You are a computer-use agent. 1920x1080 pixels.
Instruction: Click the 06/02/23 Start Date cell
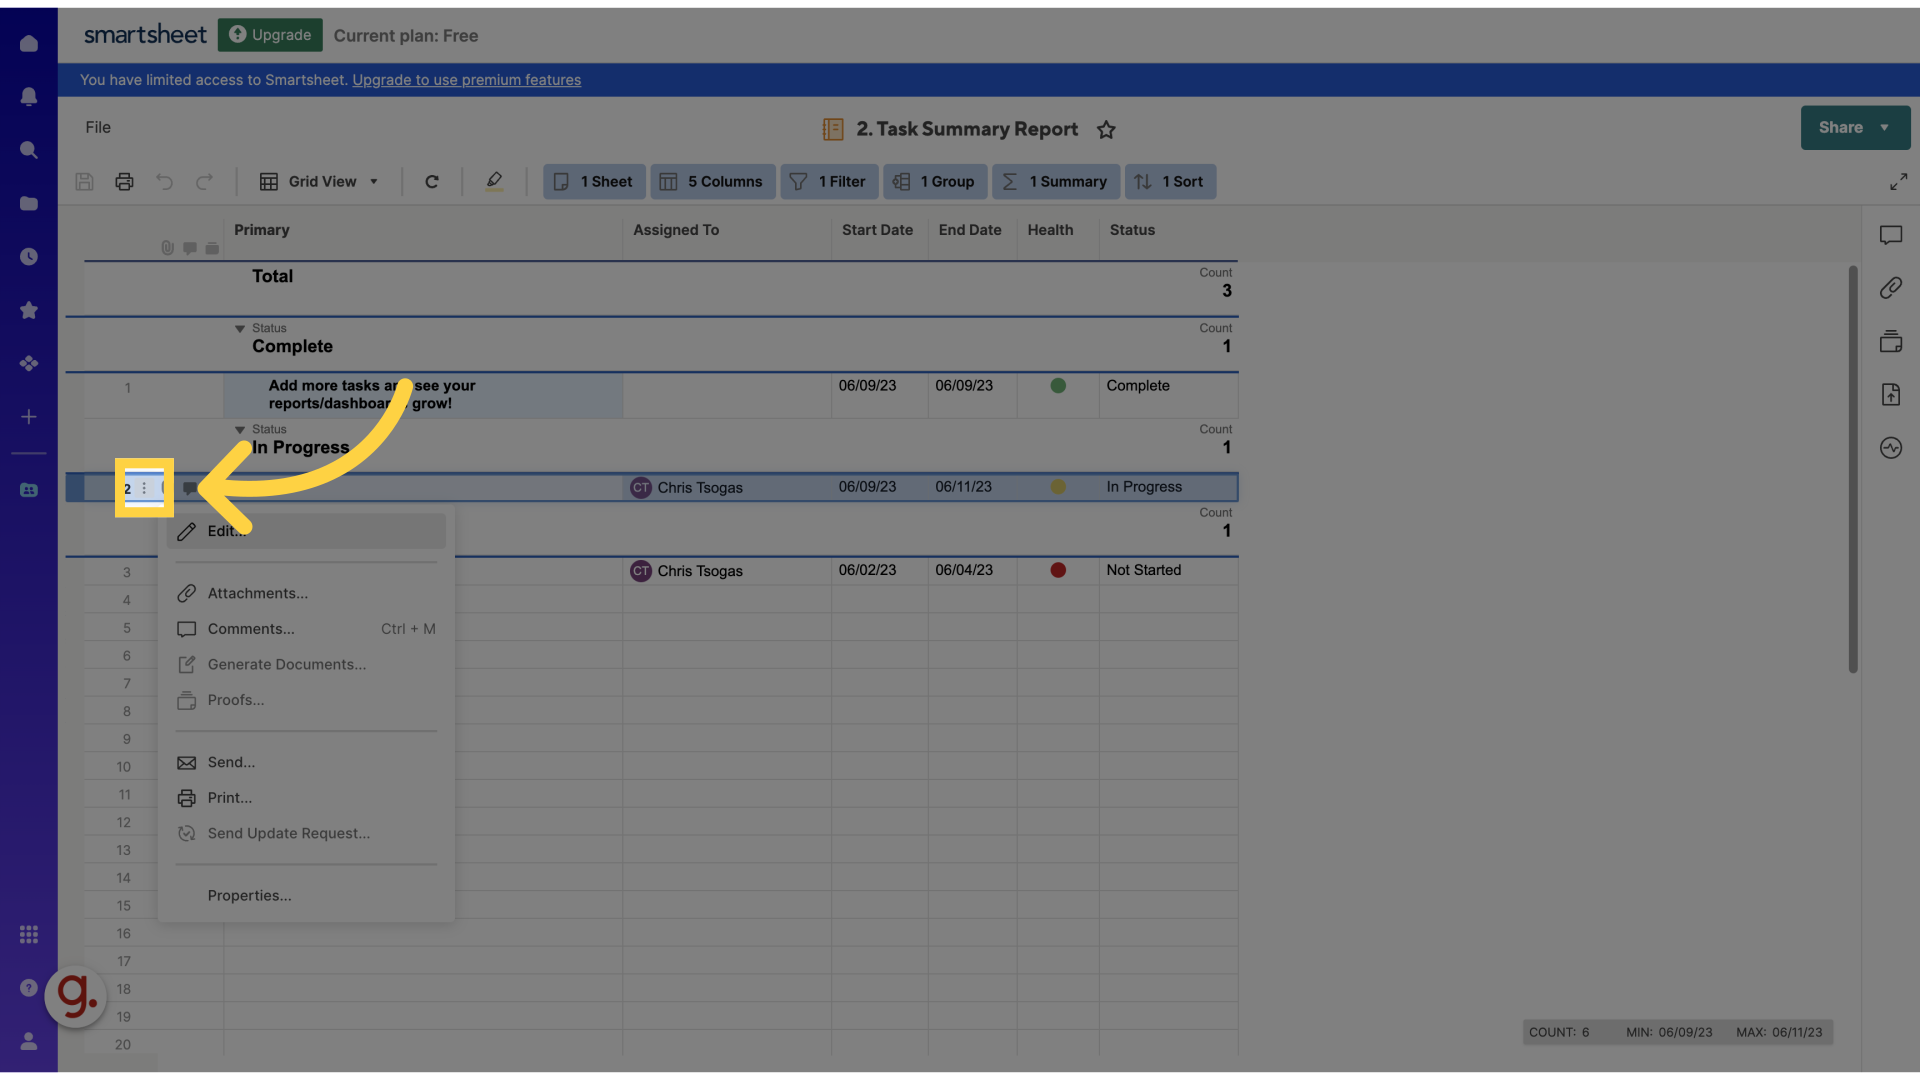879,570
